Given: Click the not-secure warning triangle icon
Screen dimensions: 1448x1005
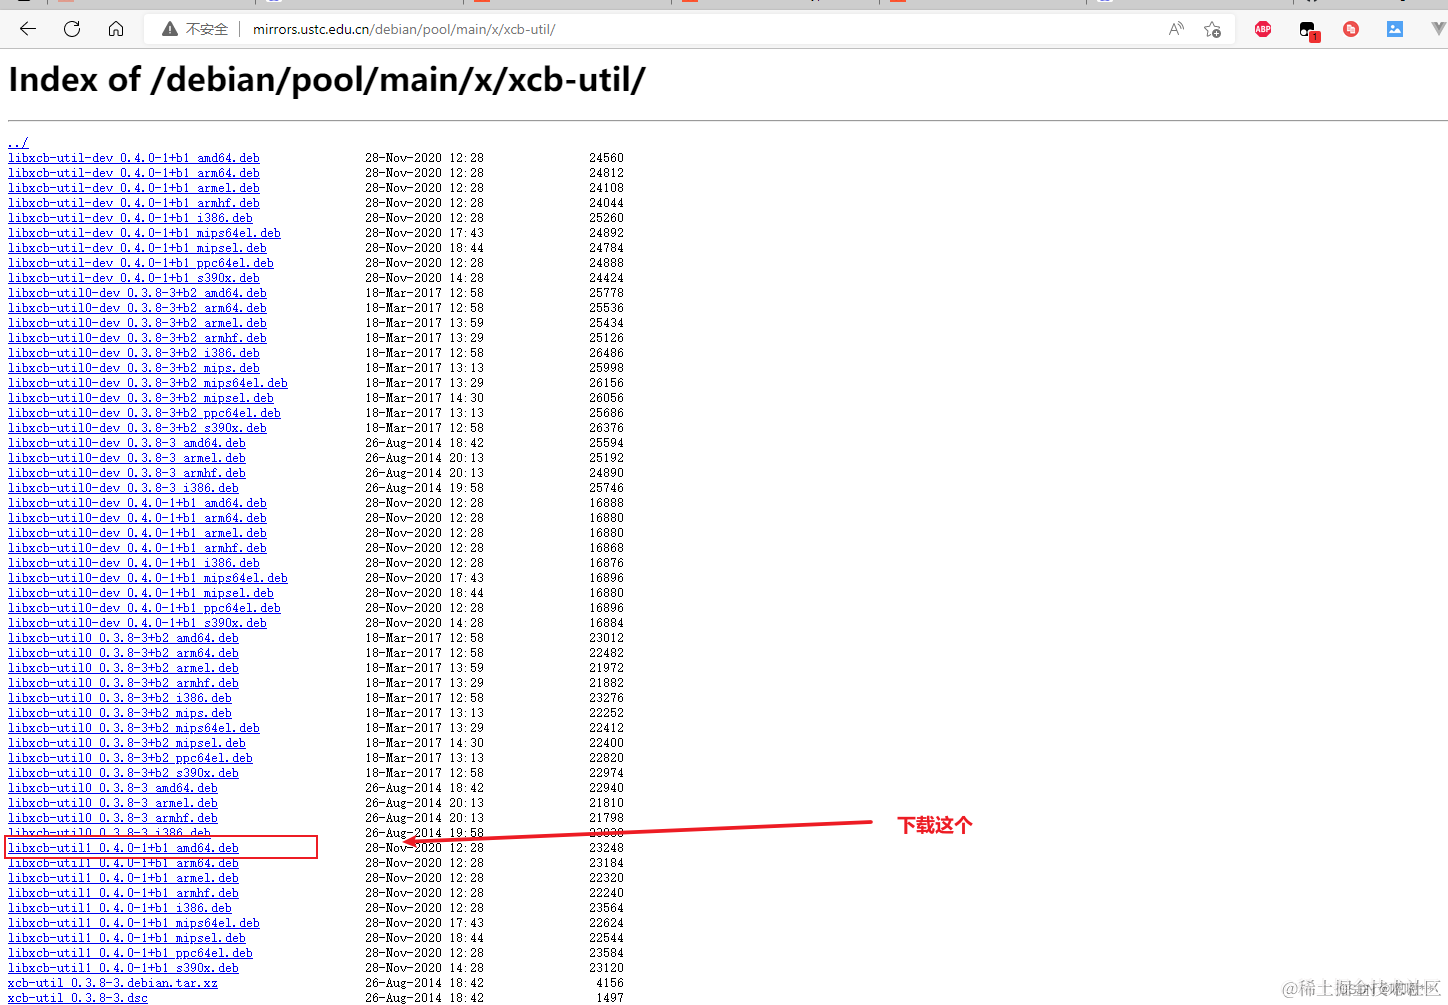Looking at the screenshot, I should click(x=170, y=29).
